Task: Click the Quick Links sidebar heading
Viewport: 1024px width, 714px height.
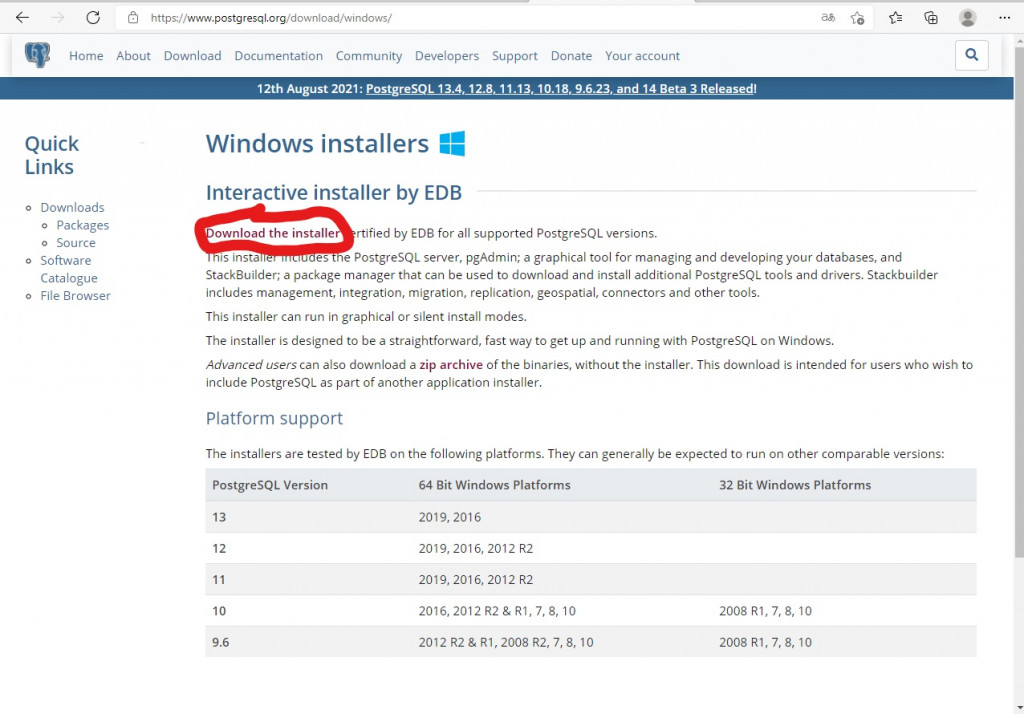Action: tap(52, 155)
